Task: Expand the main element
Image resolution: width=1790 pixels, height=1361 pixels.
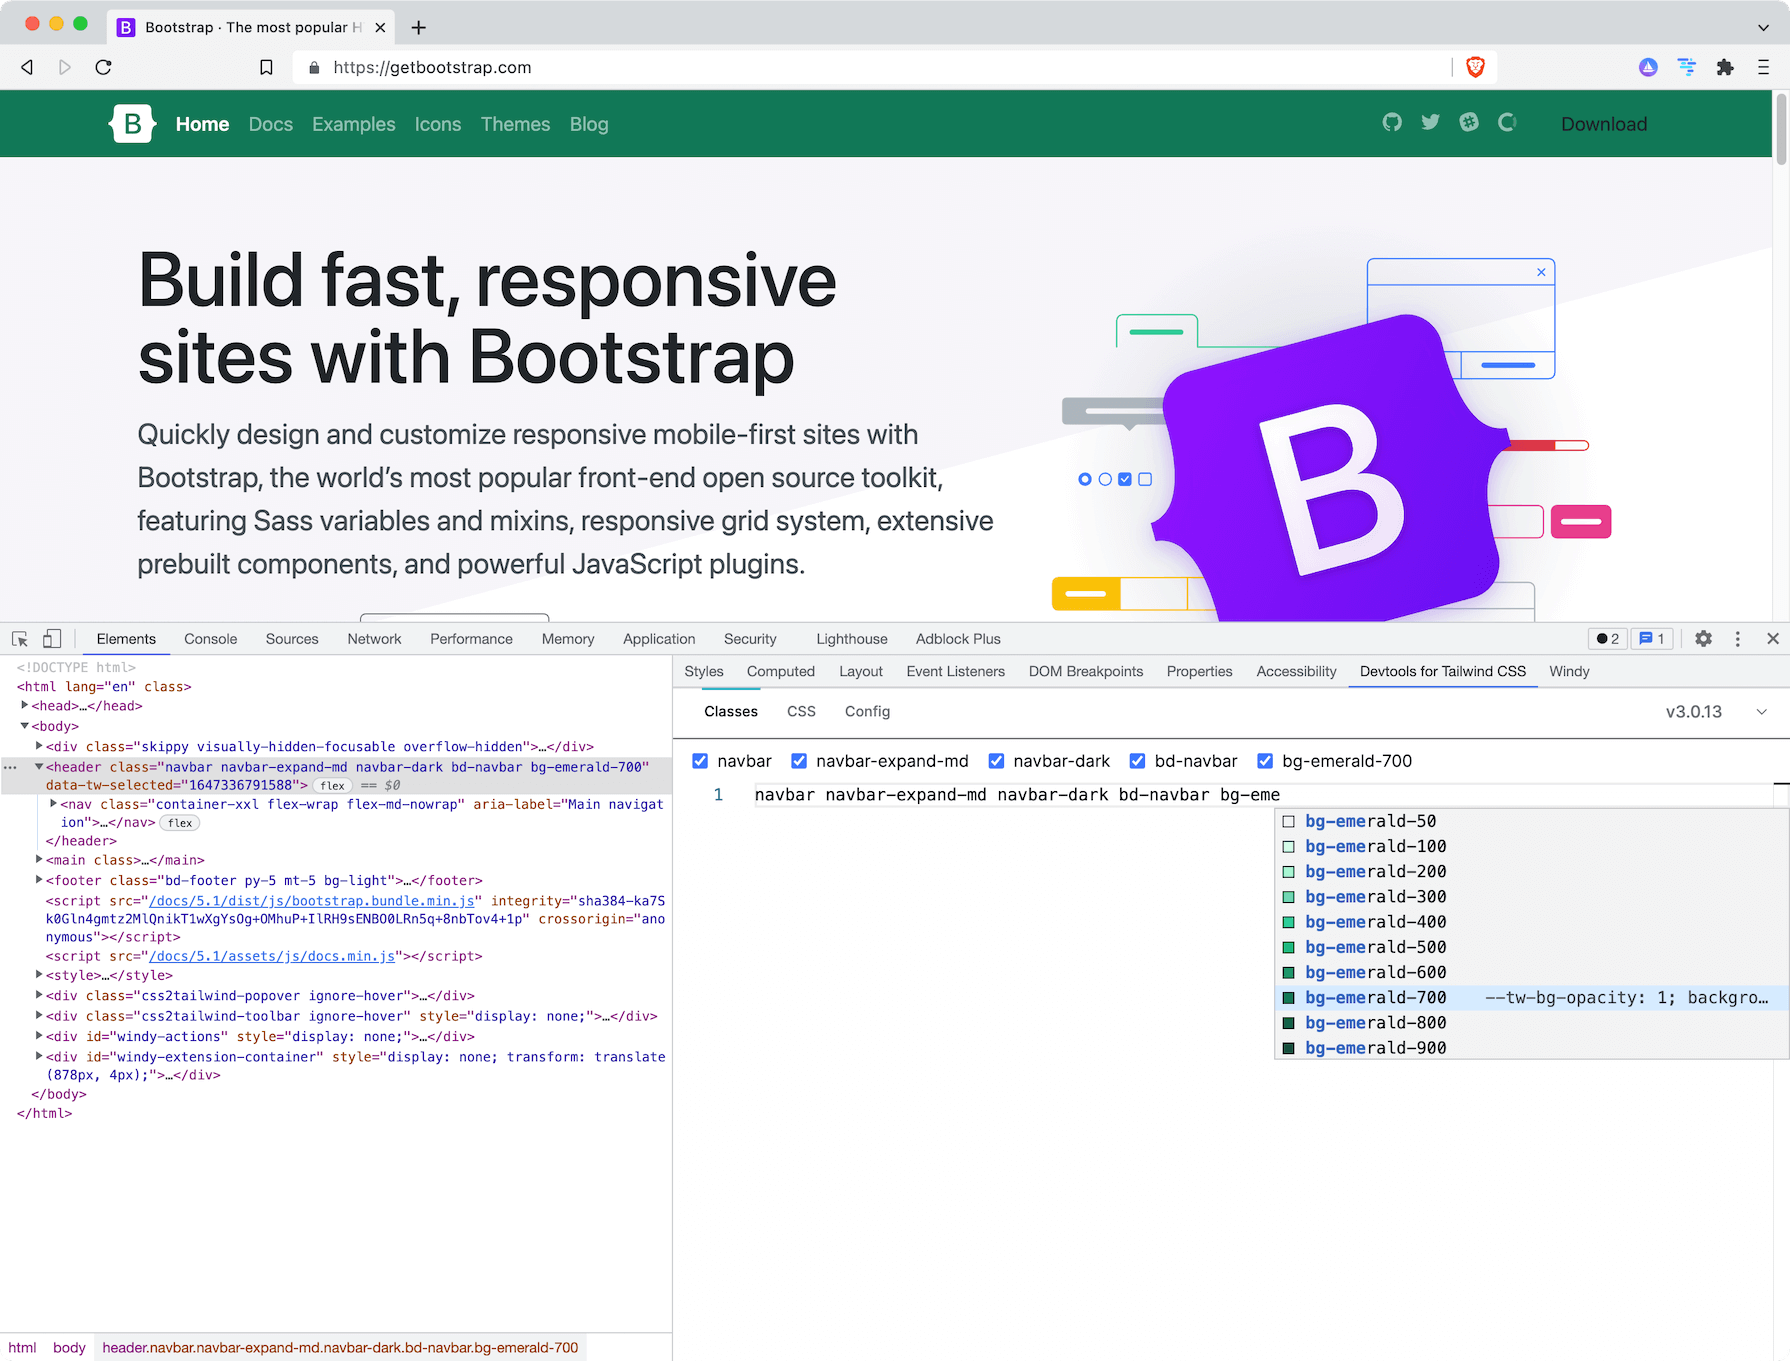Action: coord(39,860)
